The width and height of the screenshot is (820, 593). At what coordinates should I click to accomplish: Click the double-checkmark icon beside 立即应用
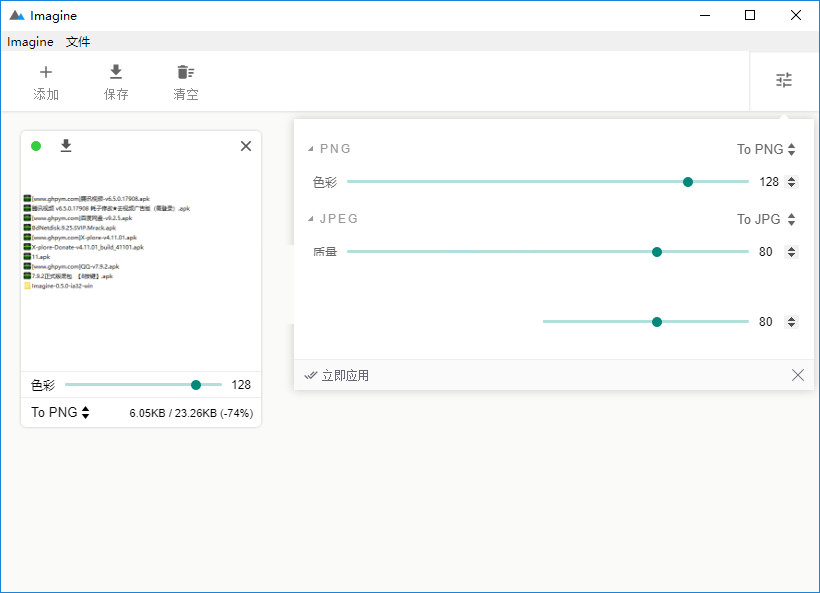[x=312, y=375]
